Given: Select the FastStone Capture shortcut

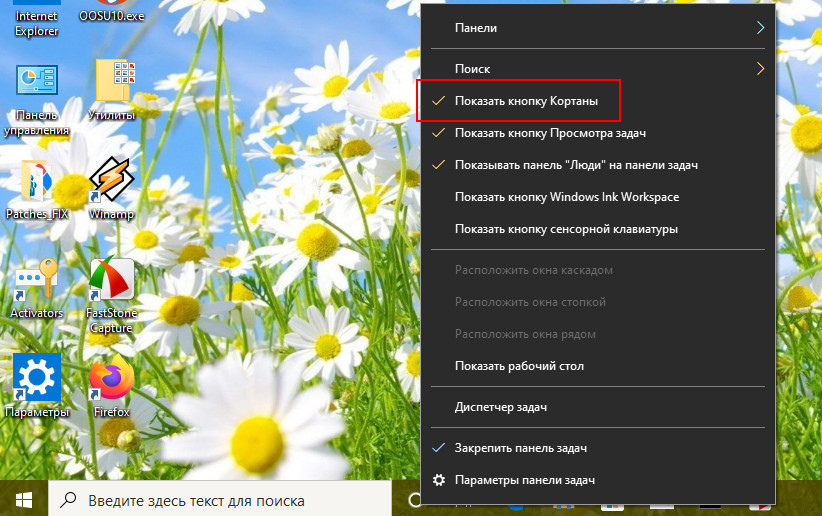Looking at the screenshot, I should coord(111,296).
